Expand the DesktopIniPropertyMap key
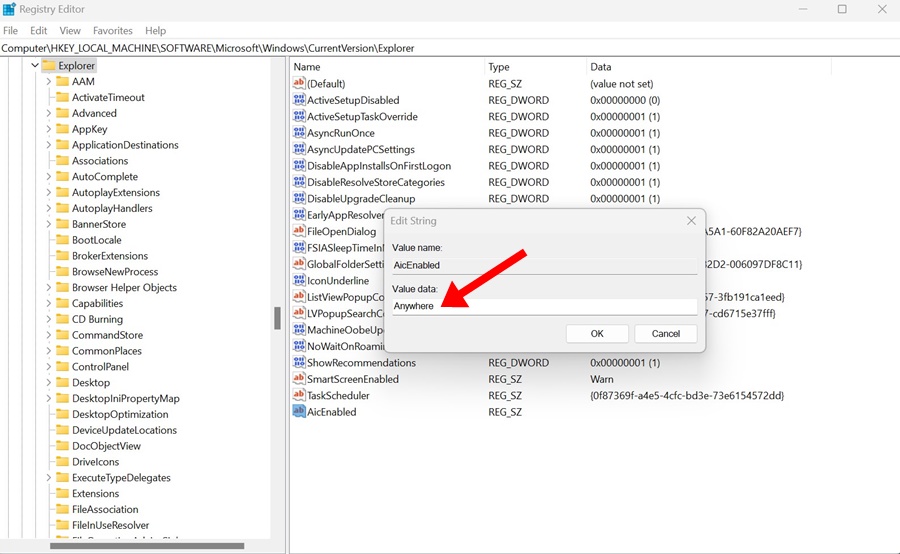Image resolution: width=900 pixels, height=554 pixels. click(49, 398)
